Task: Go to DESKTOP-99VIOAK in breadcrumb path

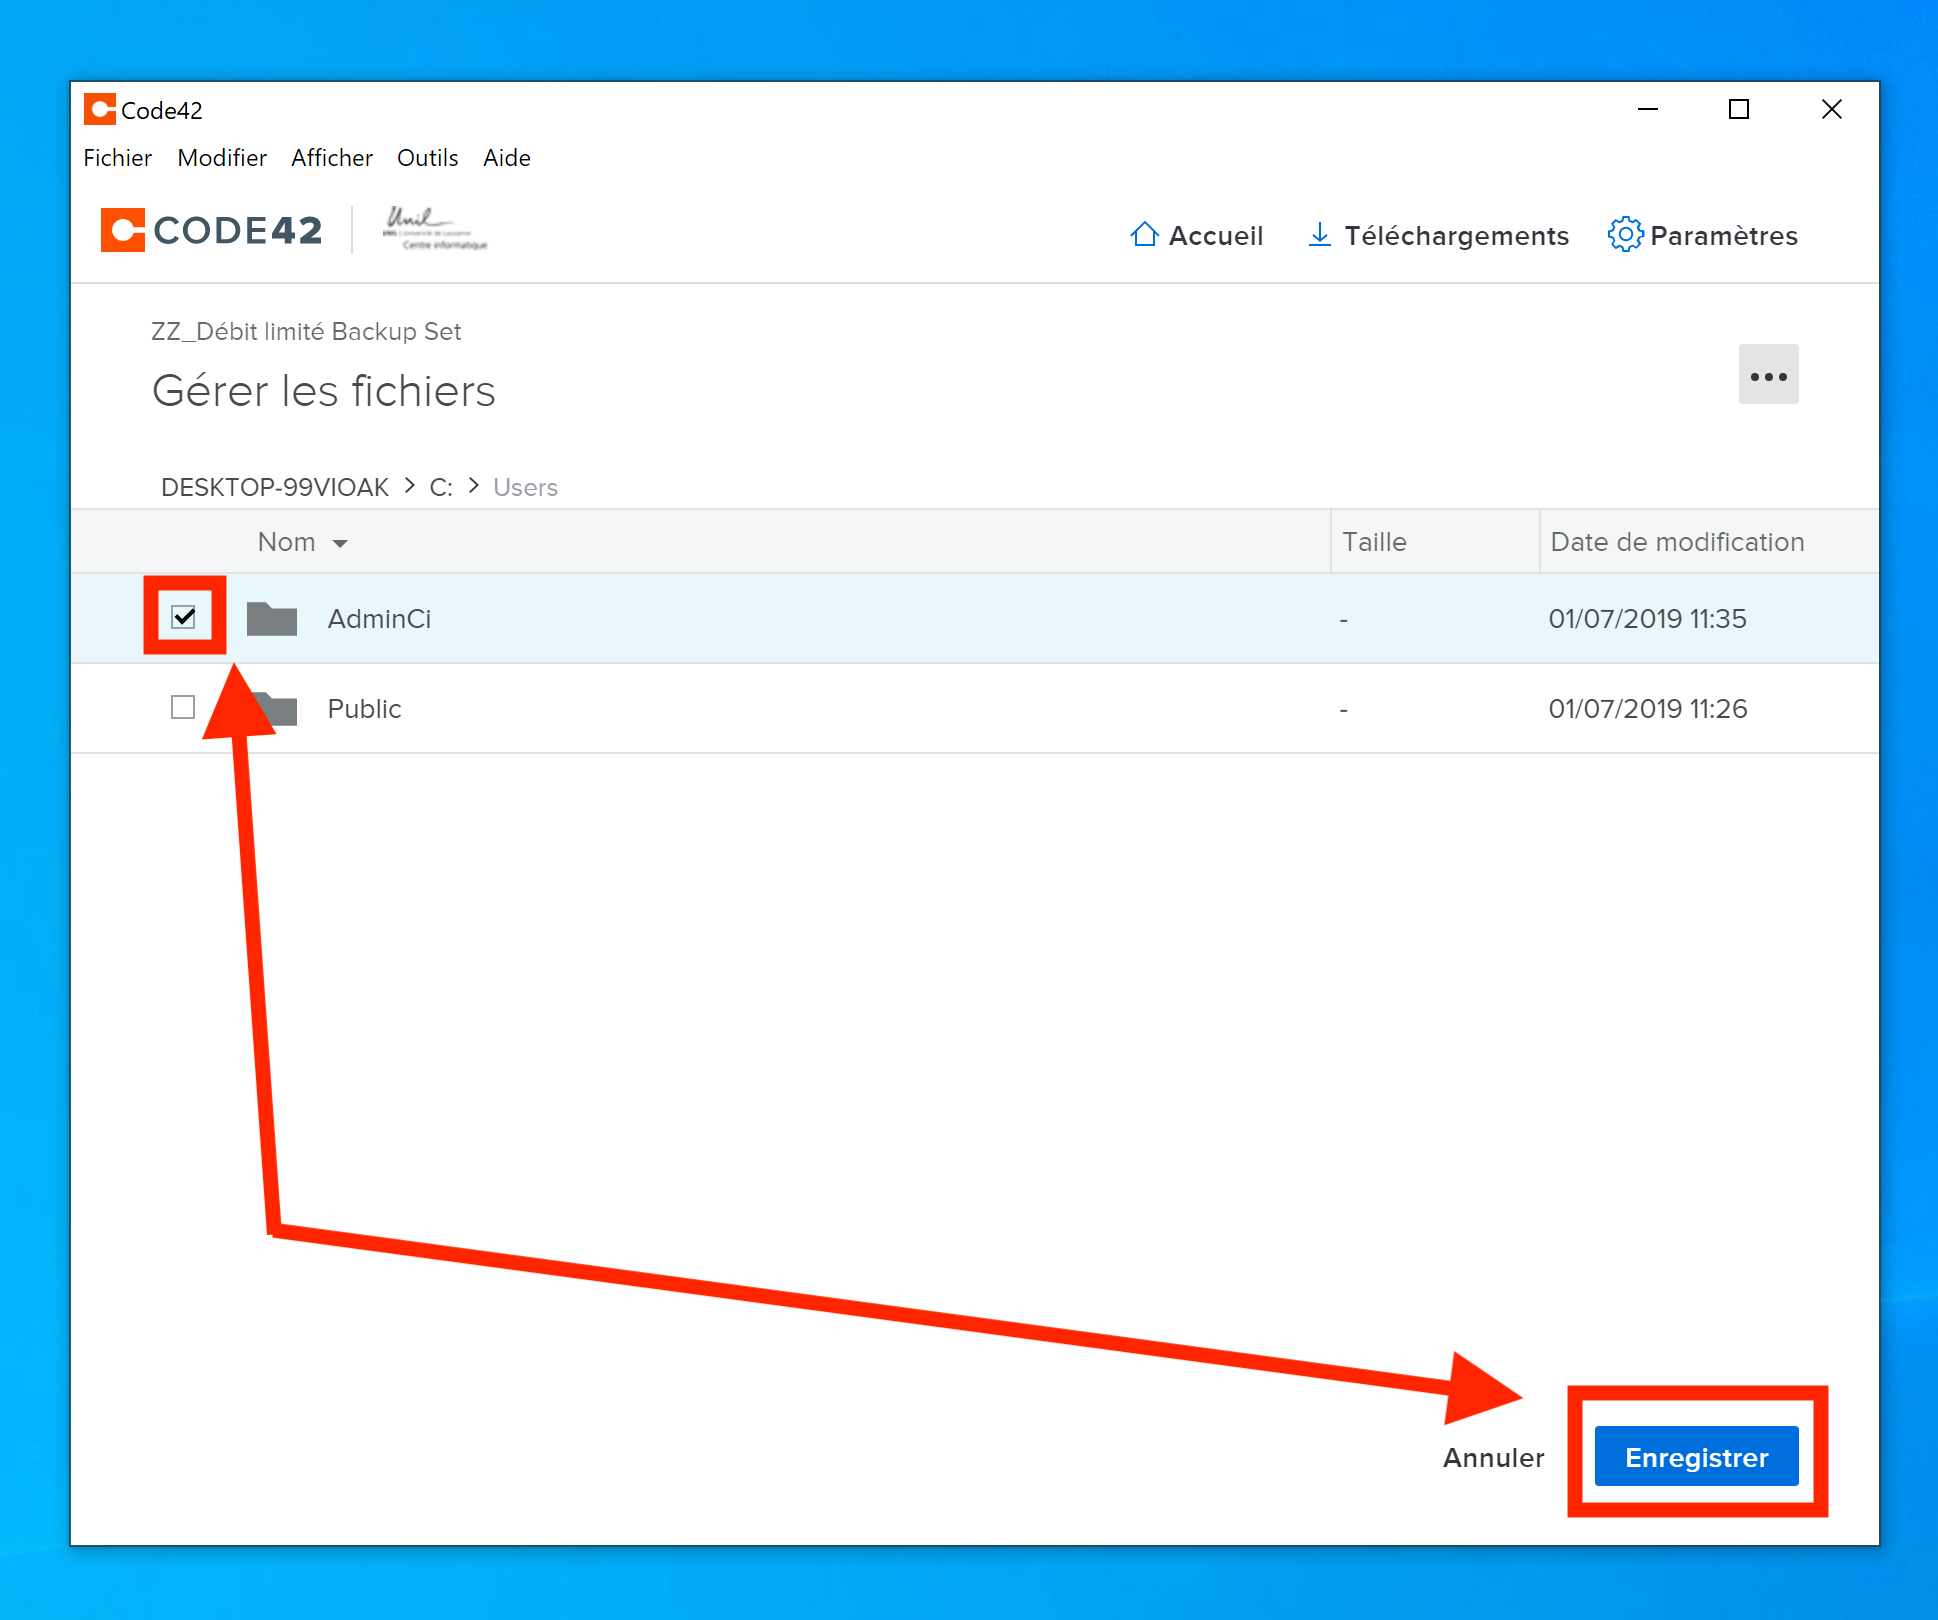Action: [x=274, y=487]
